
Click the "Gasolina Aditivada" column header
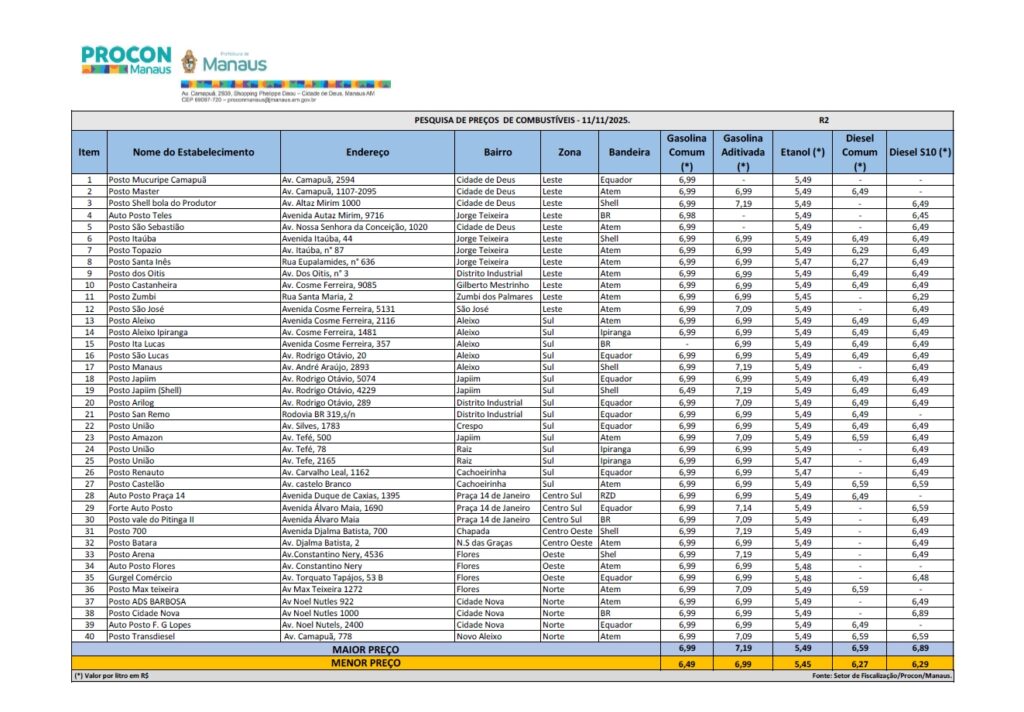[x=742, y=152]
